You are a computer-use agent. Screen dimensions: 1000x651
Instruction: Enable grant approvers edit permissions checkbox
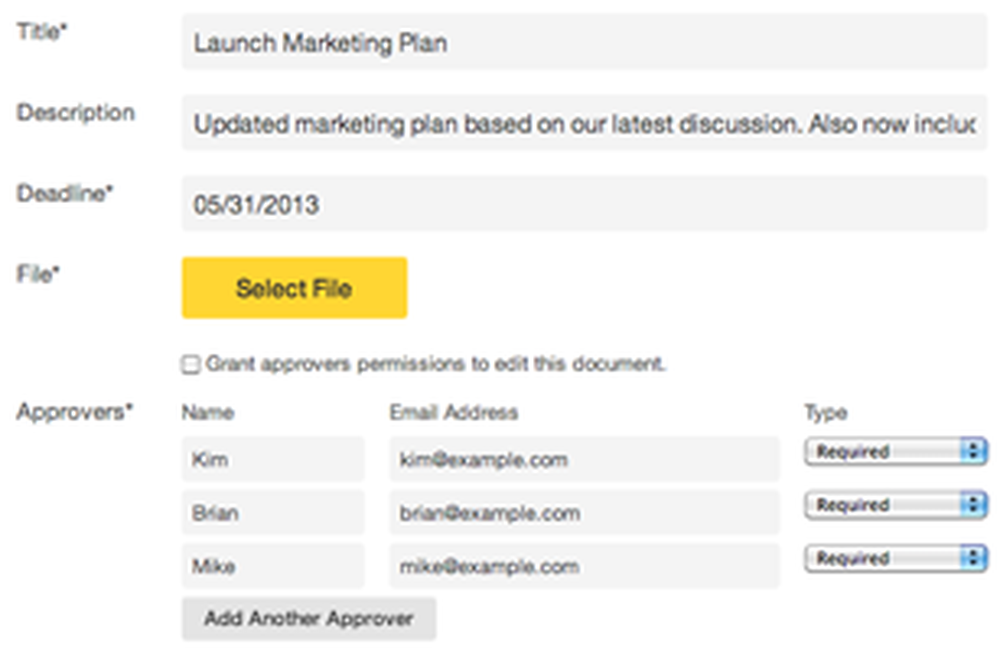(191, 365)
